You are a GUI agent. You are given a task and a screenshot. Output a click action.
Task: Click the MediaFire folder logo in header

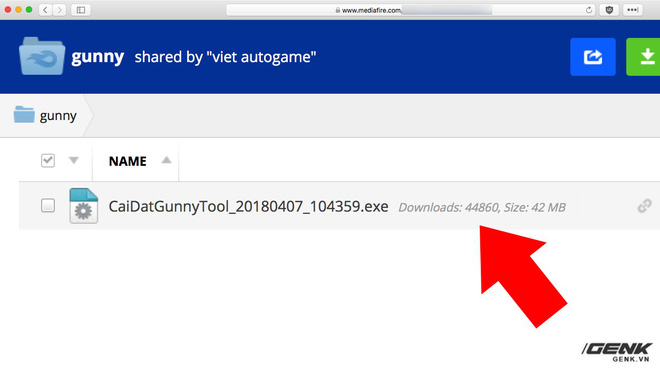(42, 56)
